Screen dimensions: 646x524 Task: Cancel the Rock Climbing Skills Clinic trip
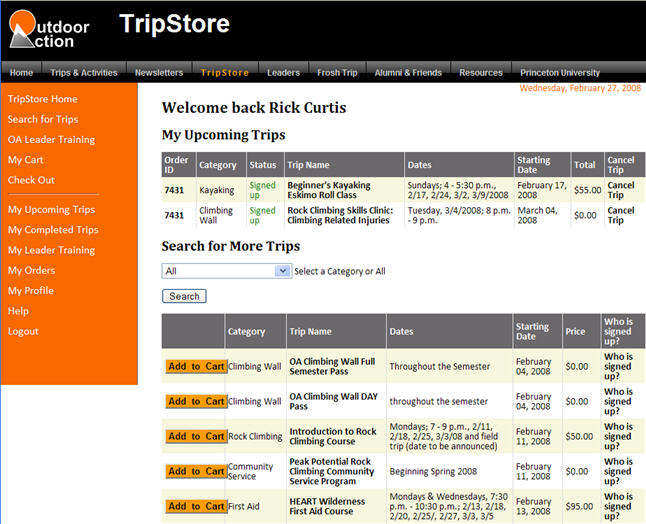[620, 216]
